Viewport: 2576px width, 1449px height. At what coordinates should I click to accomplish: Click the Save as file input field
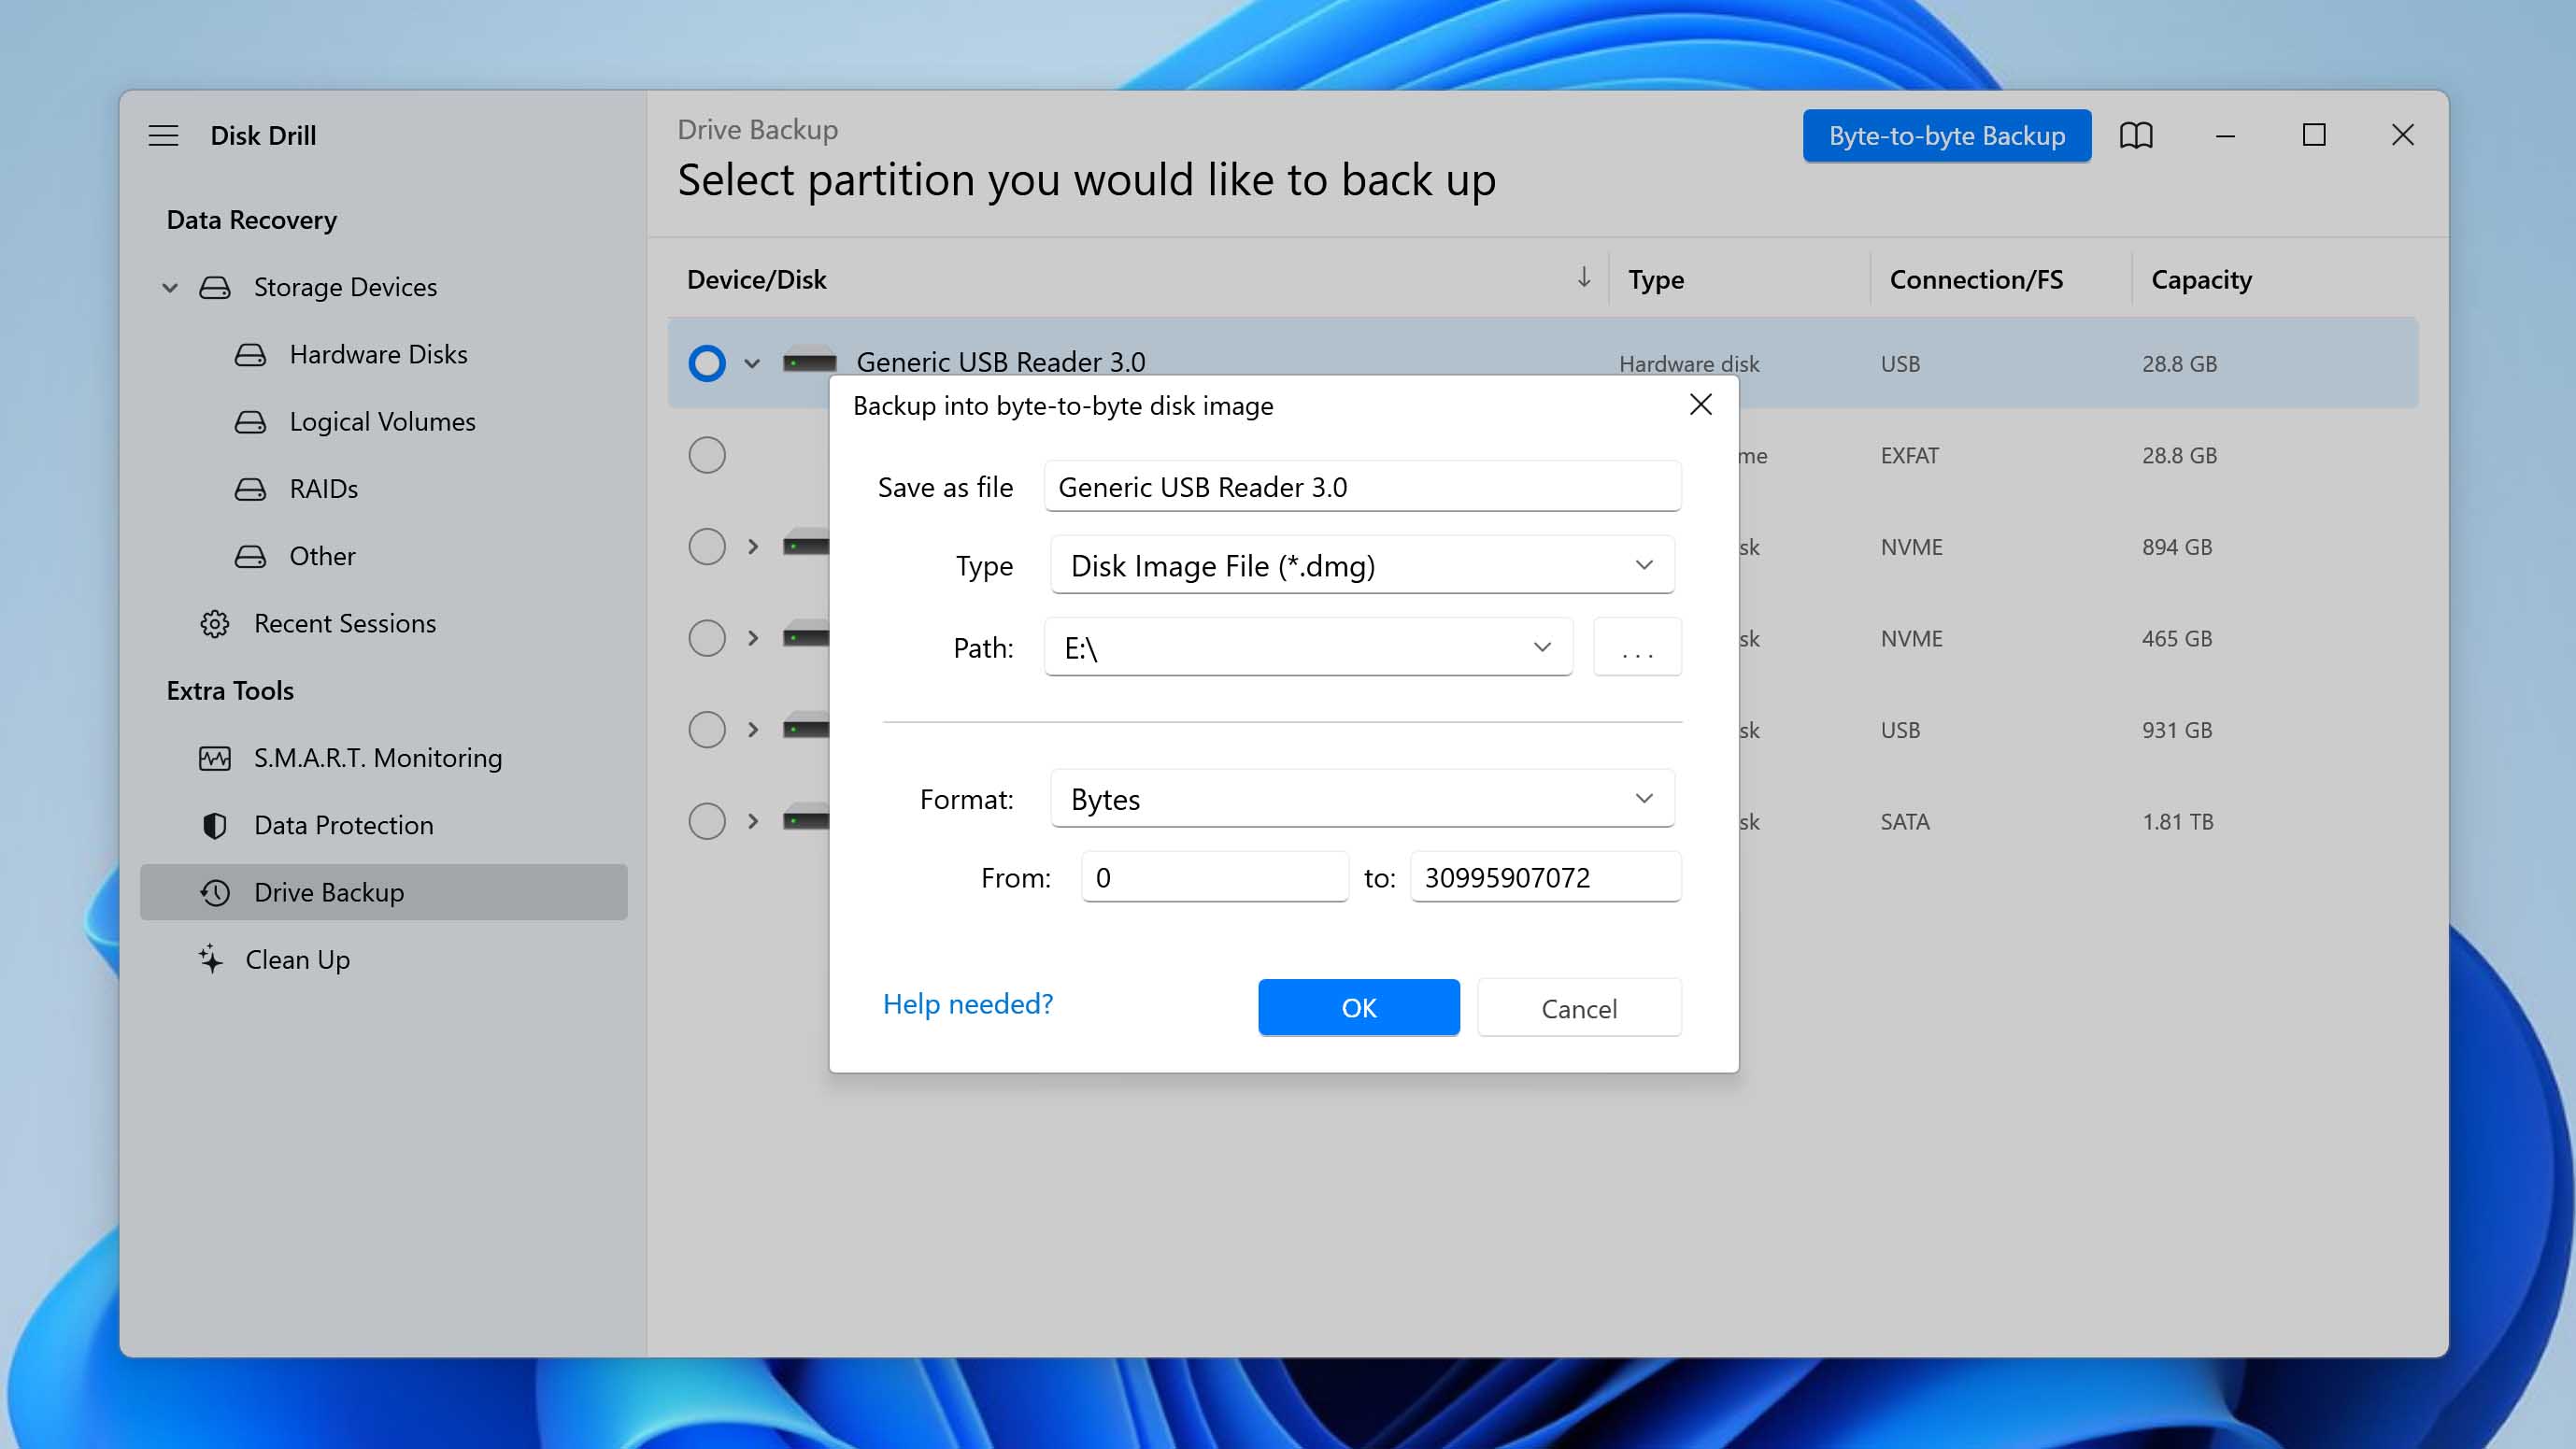click(x=1362, y=487)
